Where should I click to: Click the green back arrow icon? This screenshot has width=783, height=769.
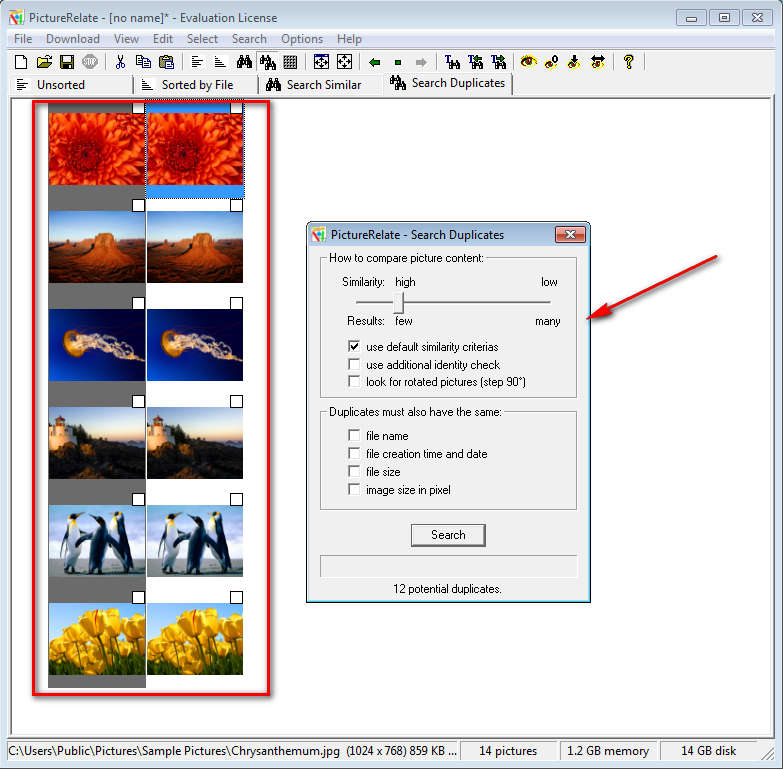tap(374, 62)
